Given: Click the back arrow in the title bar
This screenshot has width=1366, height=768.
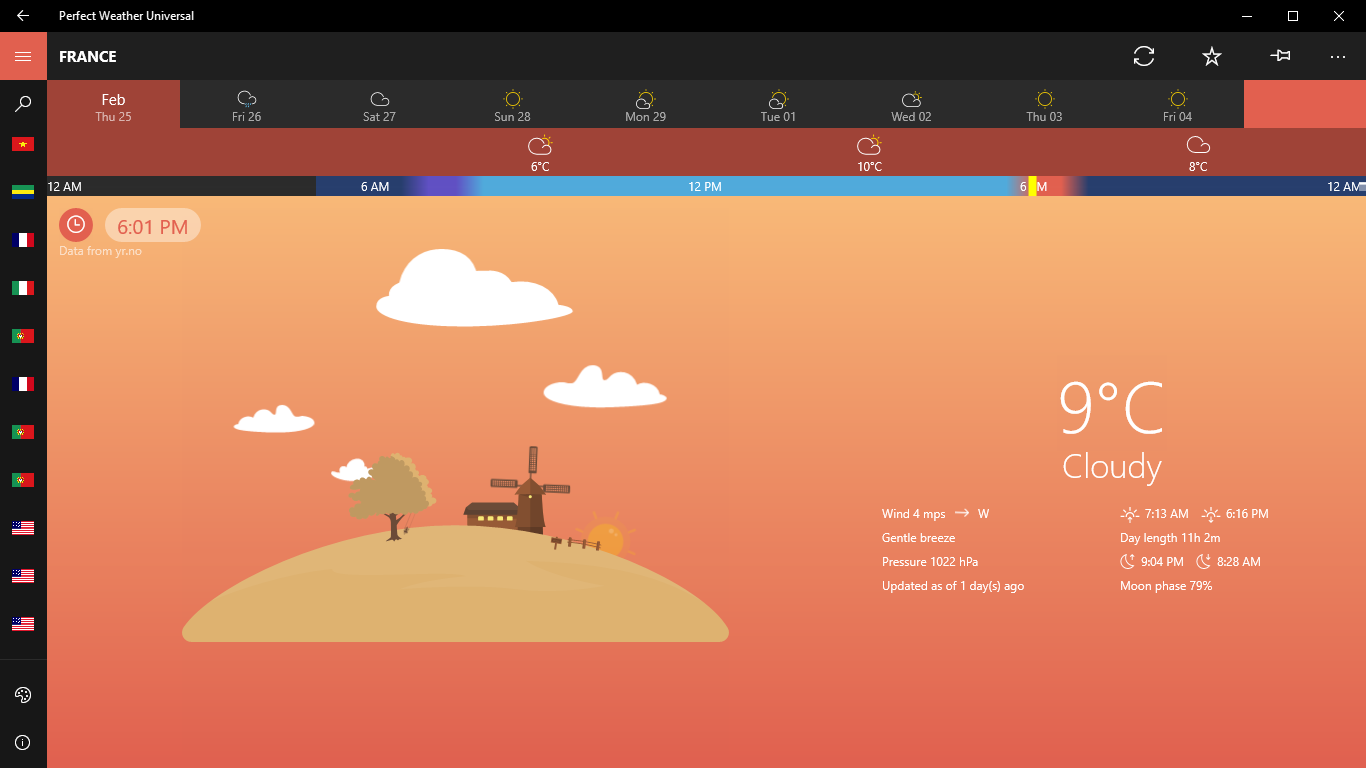Looking at the screenshot, I should click(x=20, y=15).
